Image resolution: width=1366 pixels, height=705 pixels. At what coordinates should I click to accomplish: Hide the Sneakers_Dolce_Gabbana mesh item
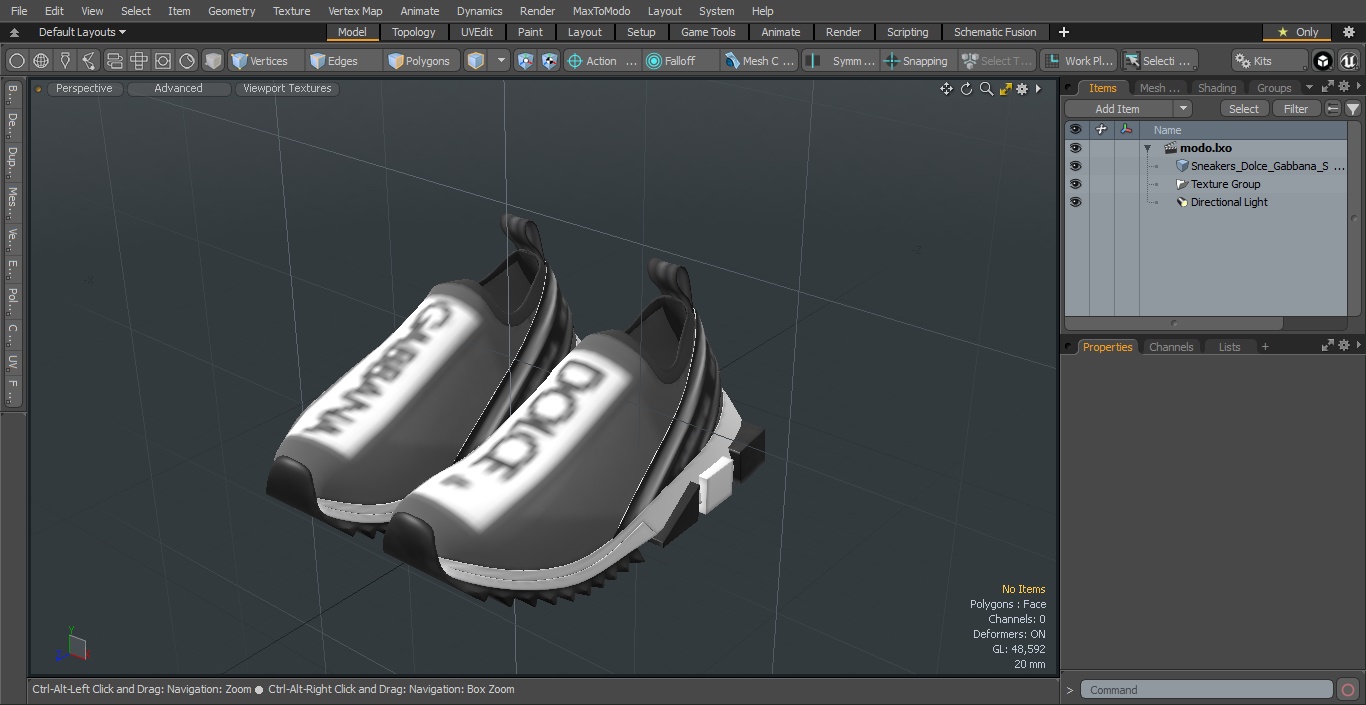click(1075, 166)
